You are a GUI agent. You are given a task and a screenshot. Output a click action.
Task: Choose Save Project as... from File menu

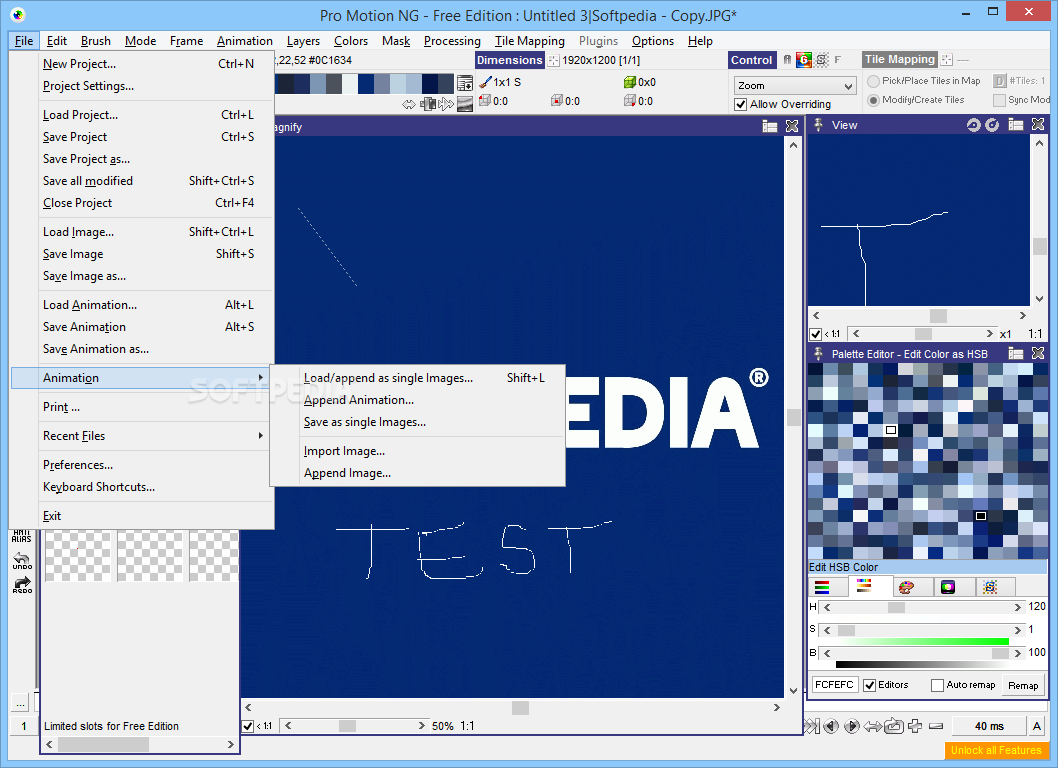pyautogui.click(x=86, y=159)
